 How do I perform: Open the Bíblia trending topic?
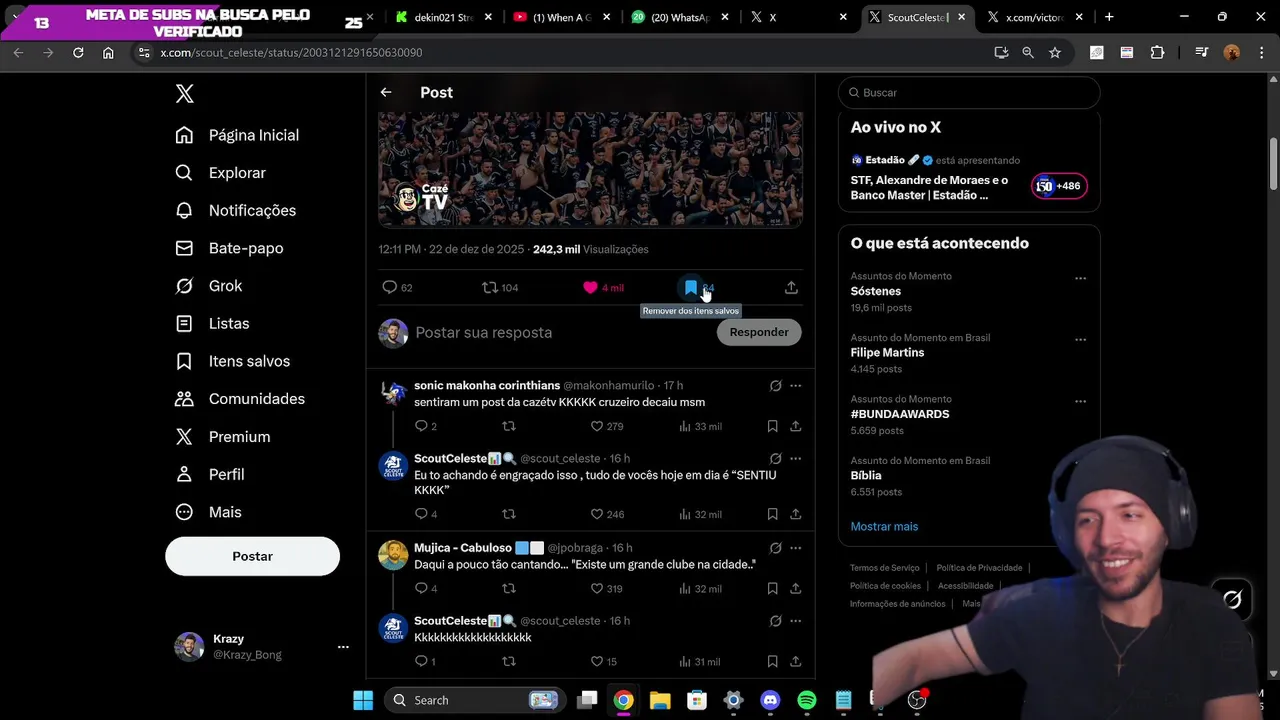pyautogui.click(x=866, y=475)
